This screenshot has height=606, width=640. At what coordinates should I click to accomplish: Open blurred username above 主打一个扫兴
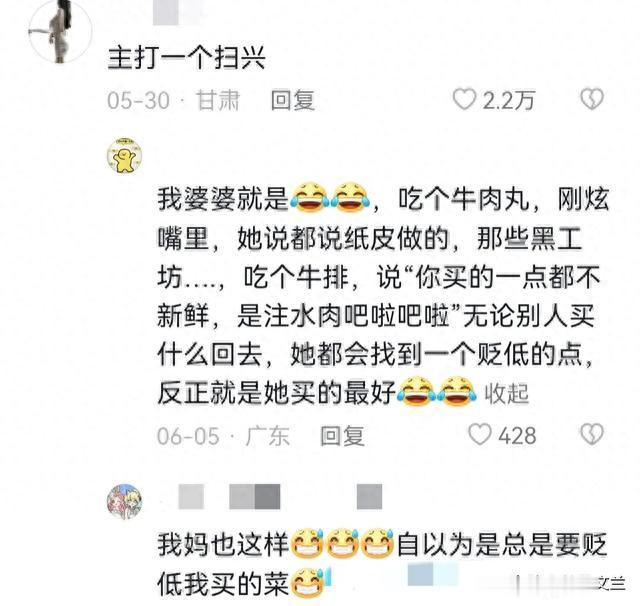[180, 14]
